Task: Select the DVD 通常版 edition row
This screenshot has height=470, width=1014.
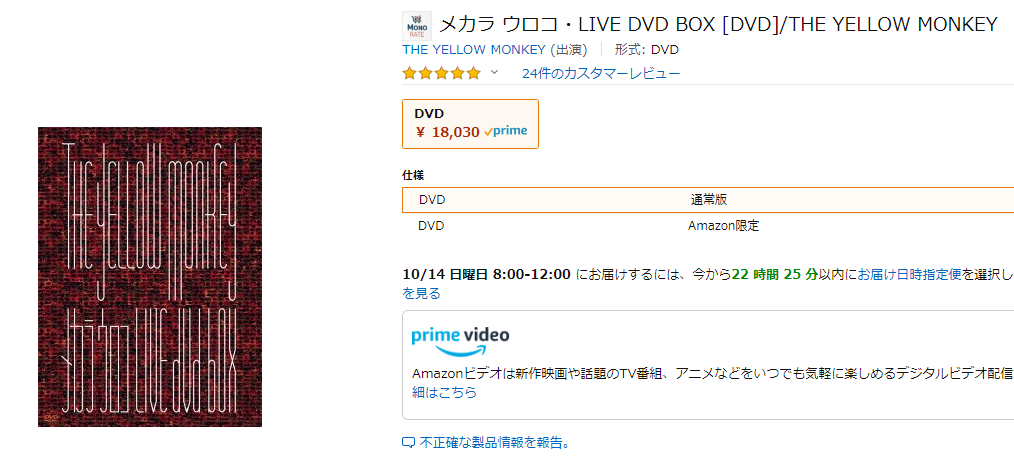Action: [x=708, y=199]
